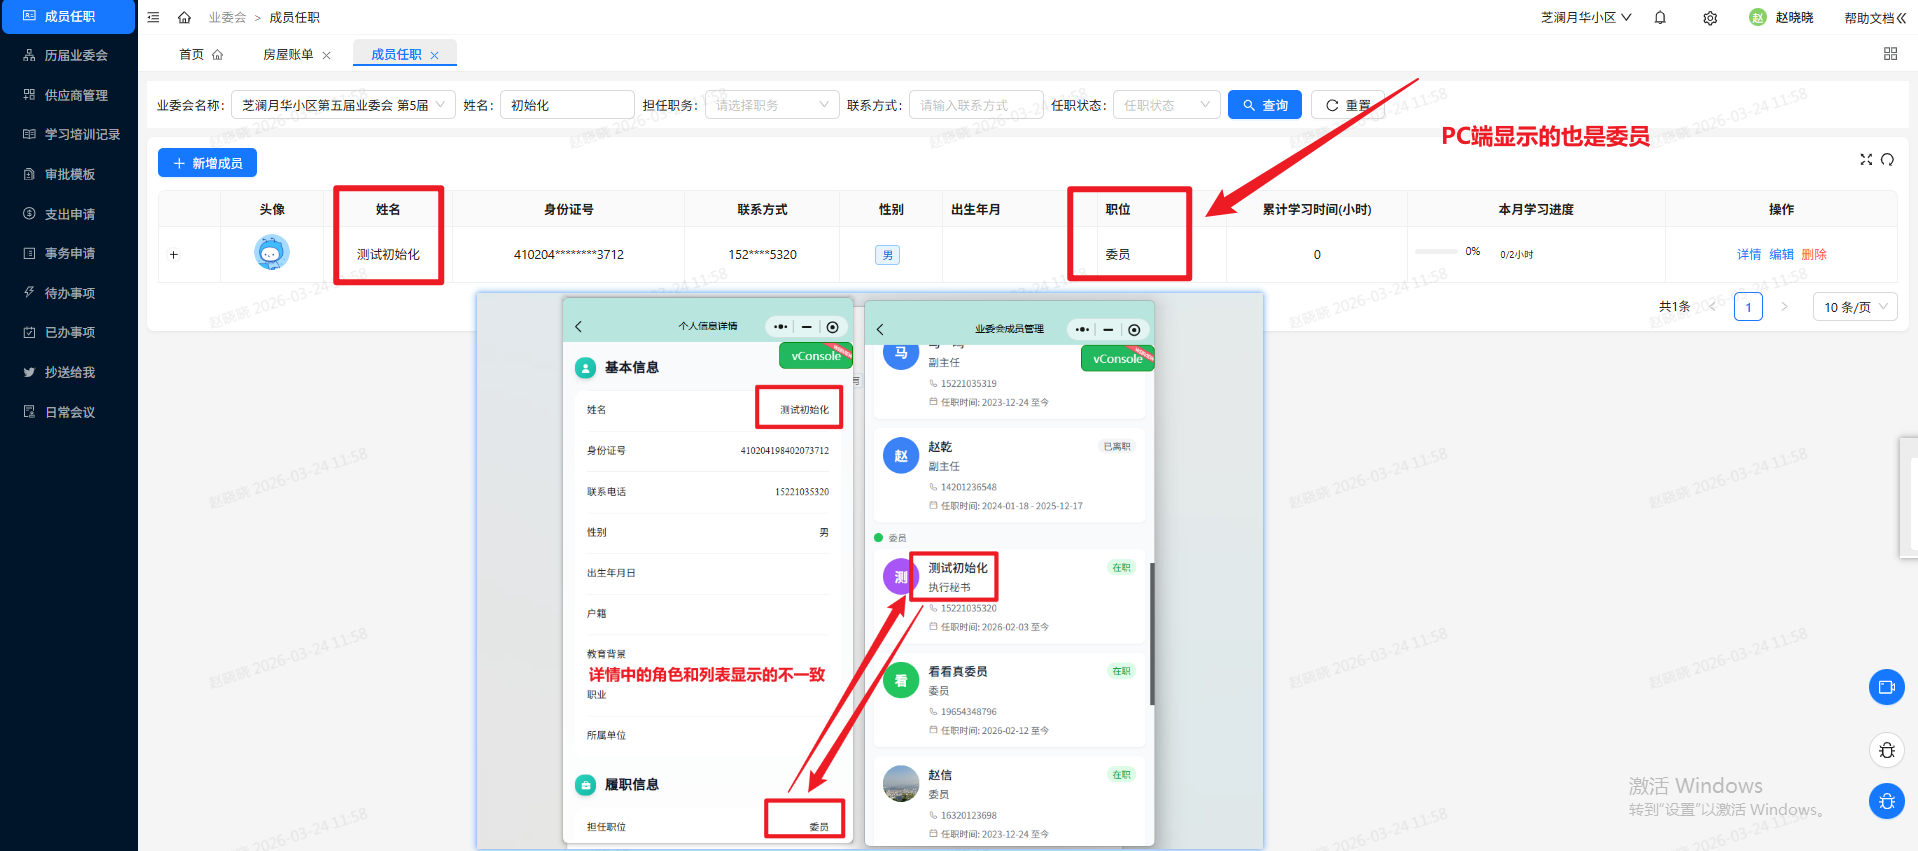Expand the member row with plus icon
This screenshot has height=851, width=1918.
pos(174,255)
